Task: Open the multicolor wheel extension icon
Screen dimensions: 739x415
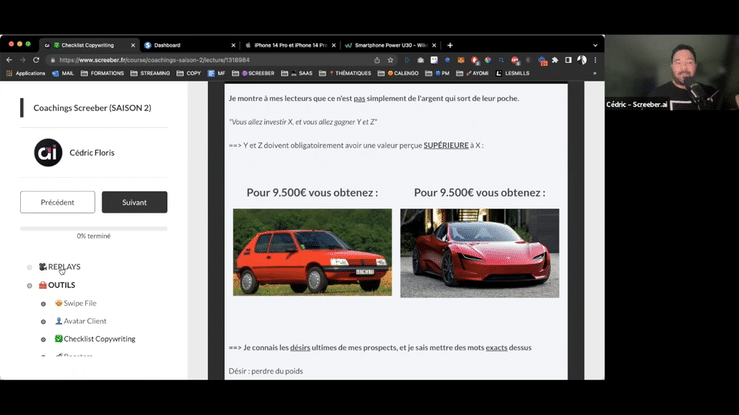Action: point(488,60)
